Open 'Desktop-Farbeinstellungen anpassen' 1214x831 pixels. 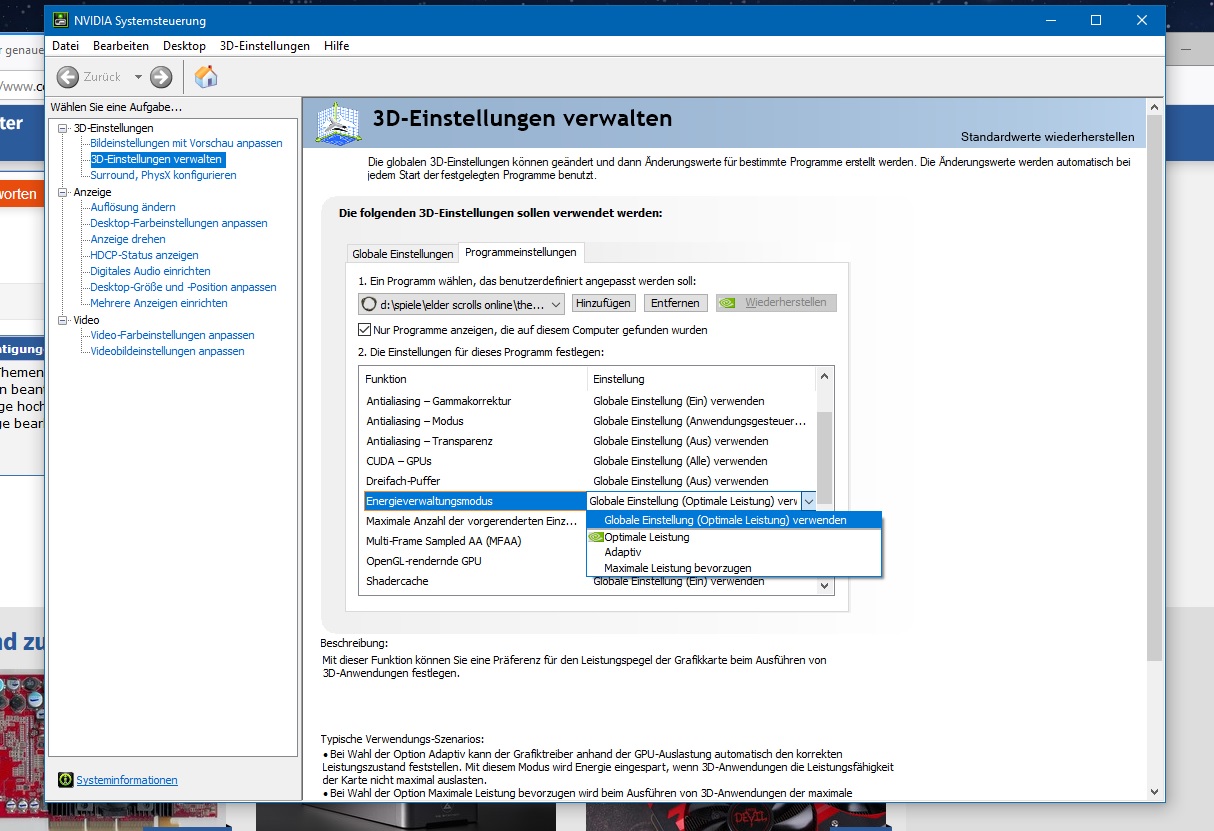pyautogui.click(x=179, y=223)
